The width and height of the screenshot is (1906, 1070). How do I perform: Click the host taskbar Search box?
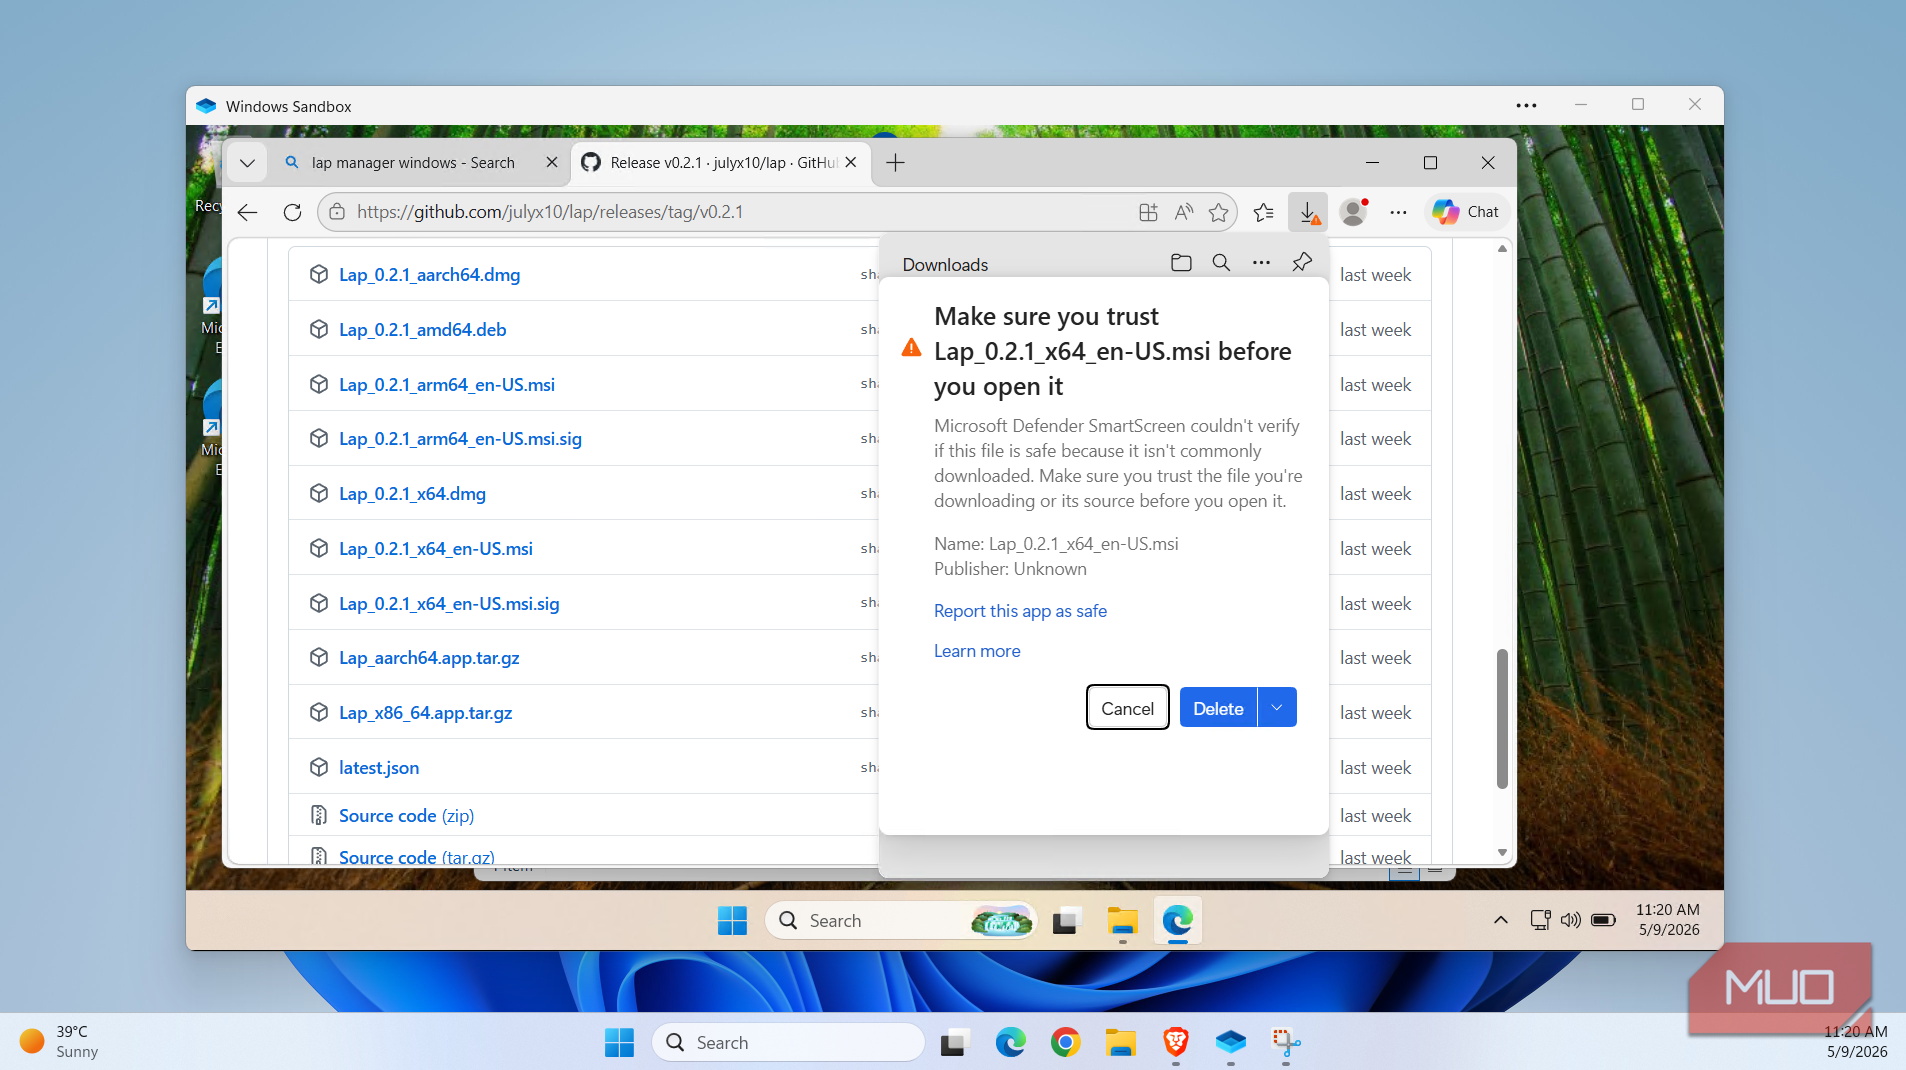point(788,1043)
